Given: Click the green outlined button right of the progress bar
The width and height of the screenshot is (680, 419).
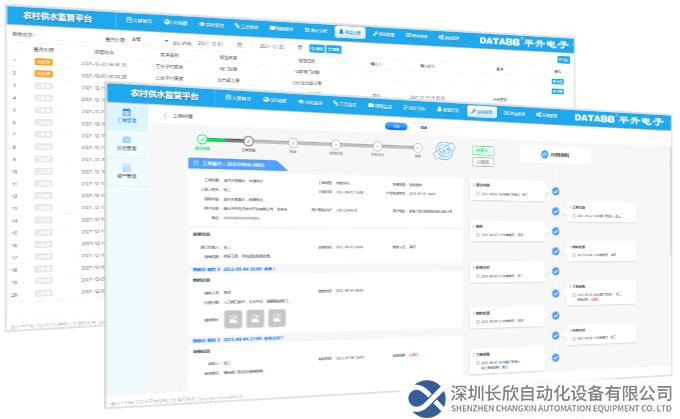Looking at the screenshot, I should click(483, 149).
